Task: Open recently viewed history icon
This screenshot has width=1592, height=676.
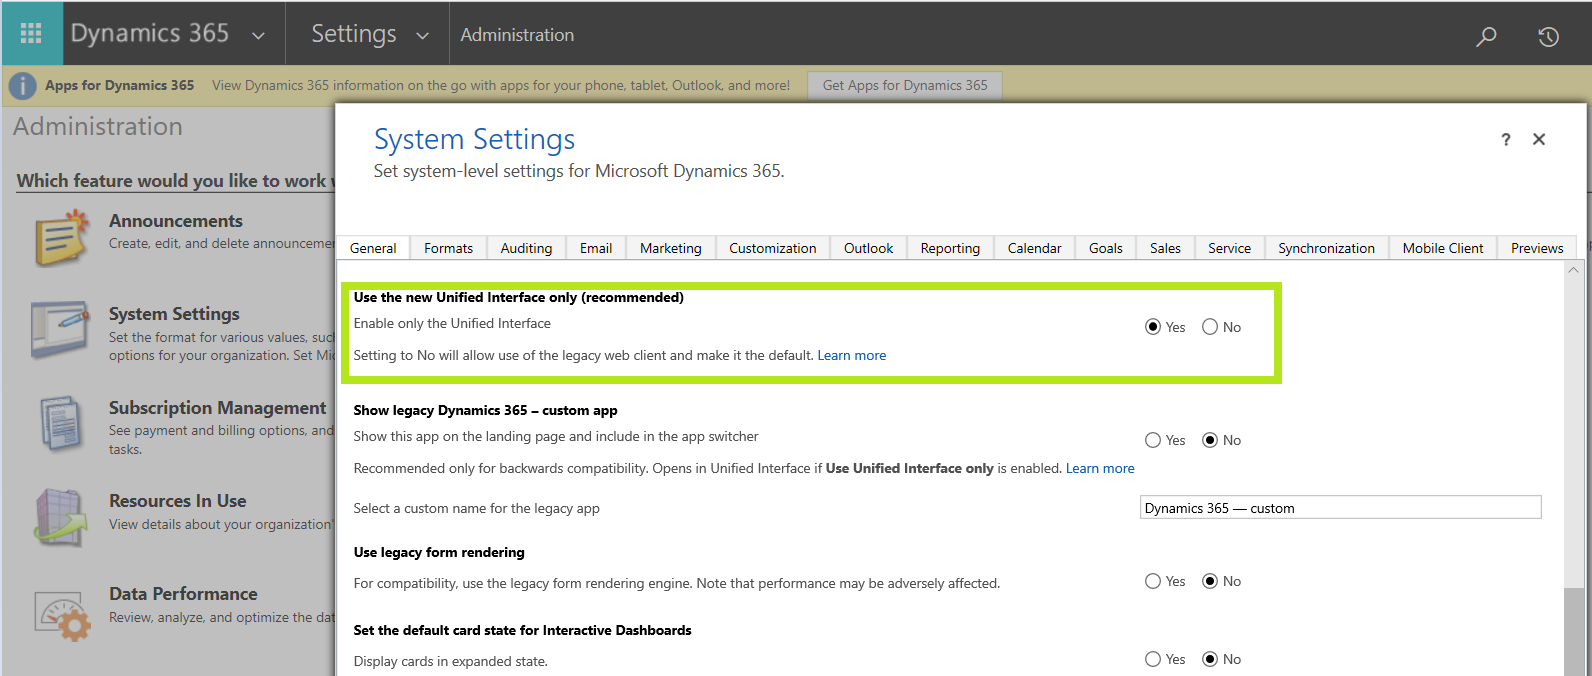Action: [x=1548, y=37]
